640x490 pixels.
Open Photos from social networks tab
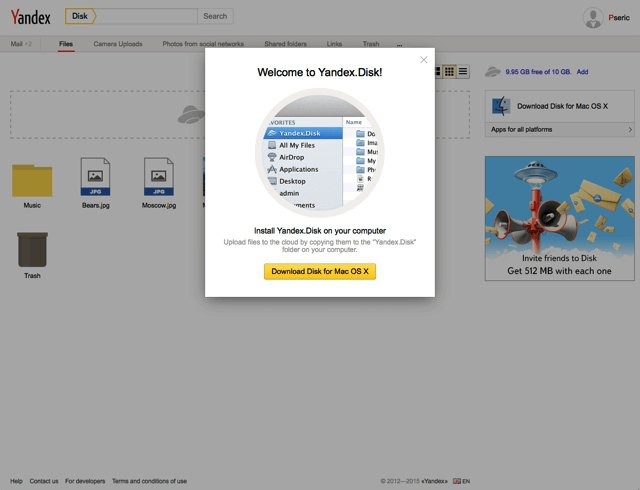(203, 44)
